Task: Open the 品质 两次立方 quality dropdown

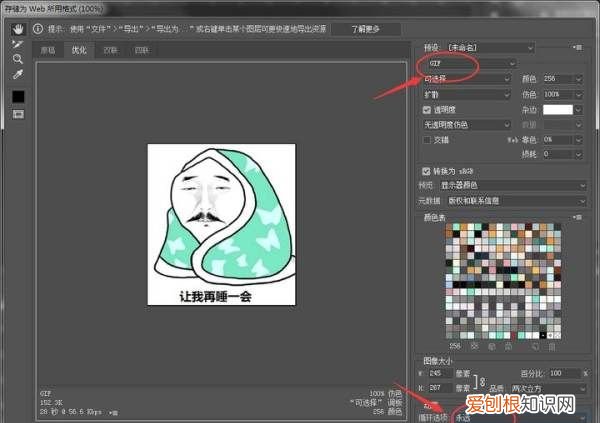Action: [548, 389]
